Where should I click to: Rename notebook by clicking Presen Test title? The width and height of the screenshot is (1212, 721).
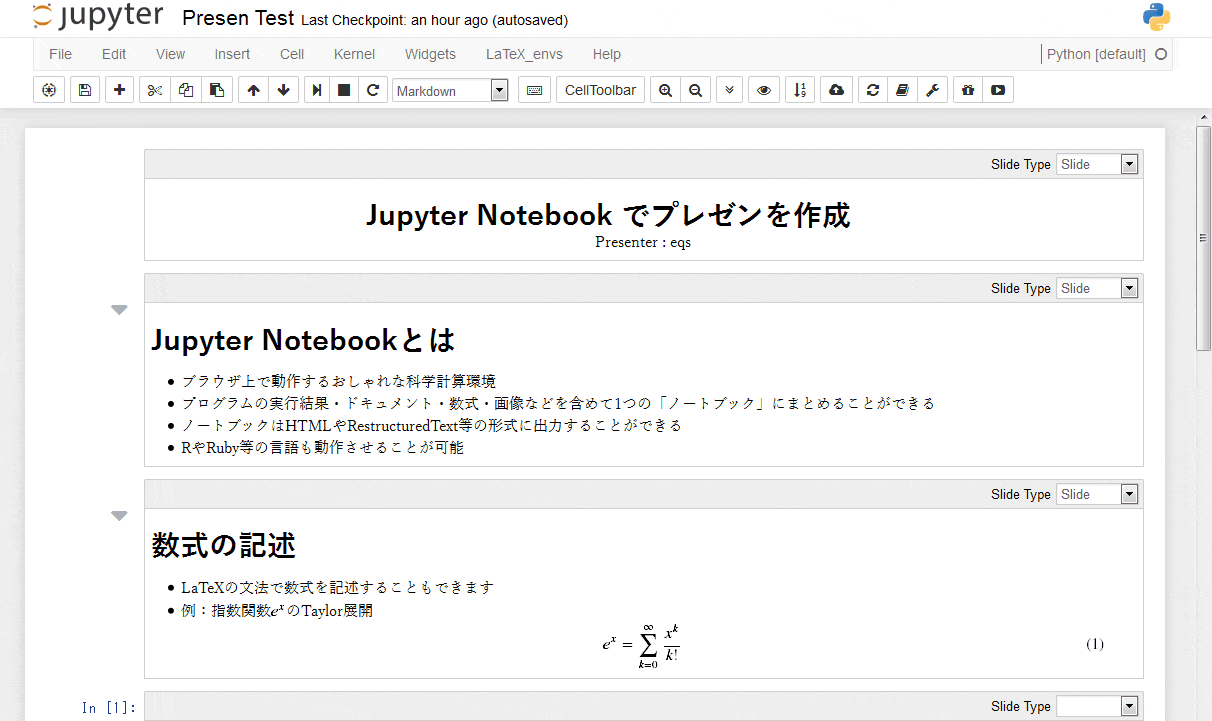[x=239, y=18]
